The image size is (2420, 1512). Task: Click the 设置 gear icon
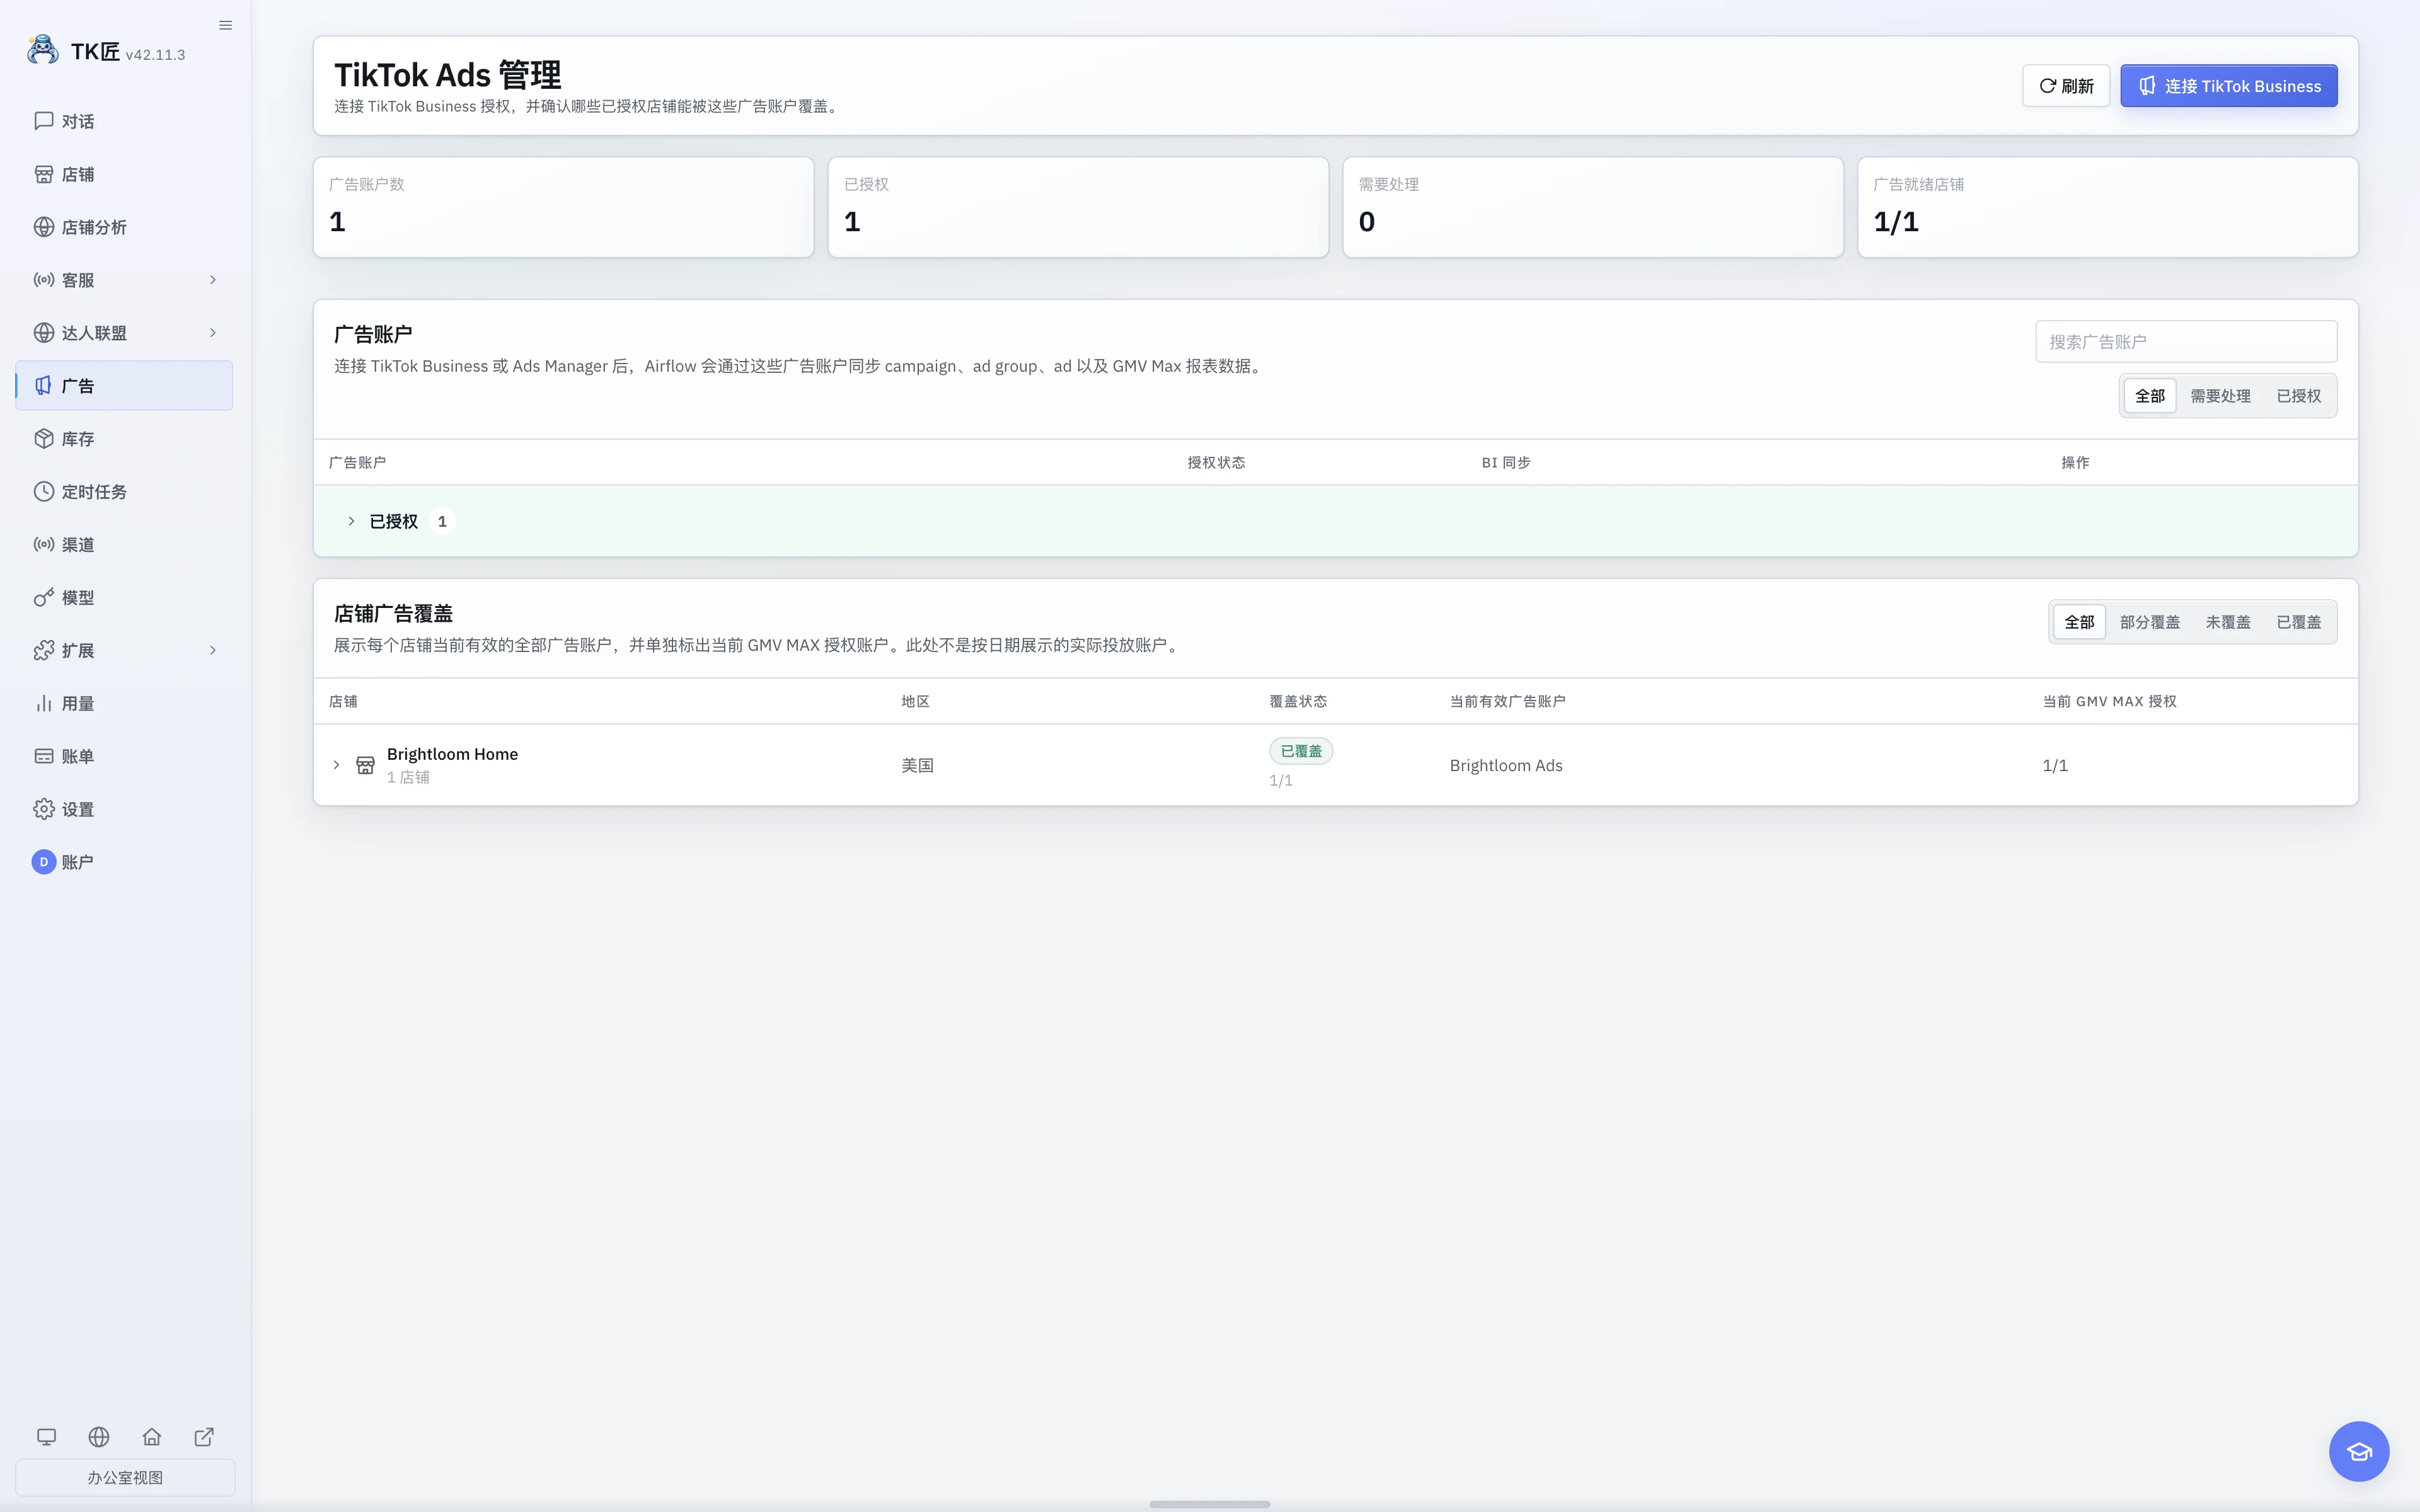(x=44, y=810)
